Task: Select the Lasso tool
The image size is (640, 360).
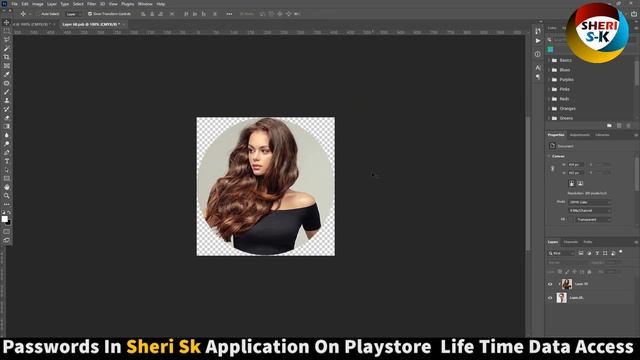Action: click(x=7, y=40)
